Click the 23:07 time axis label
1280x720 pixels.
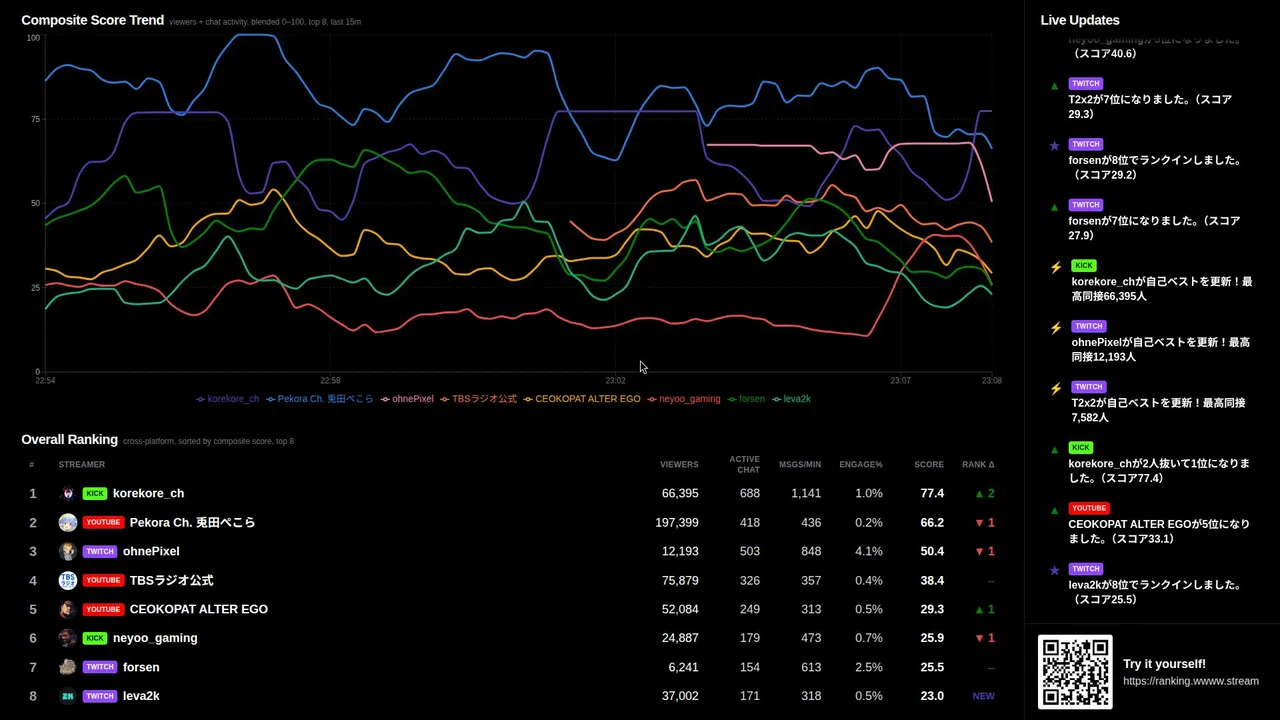[901, 381]
